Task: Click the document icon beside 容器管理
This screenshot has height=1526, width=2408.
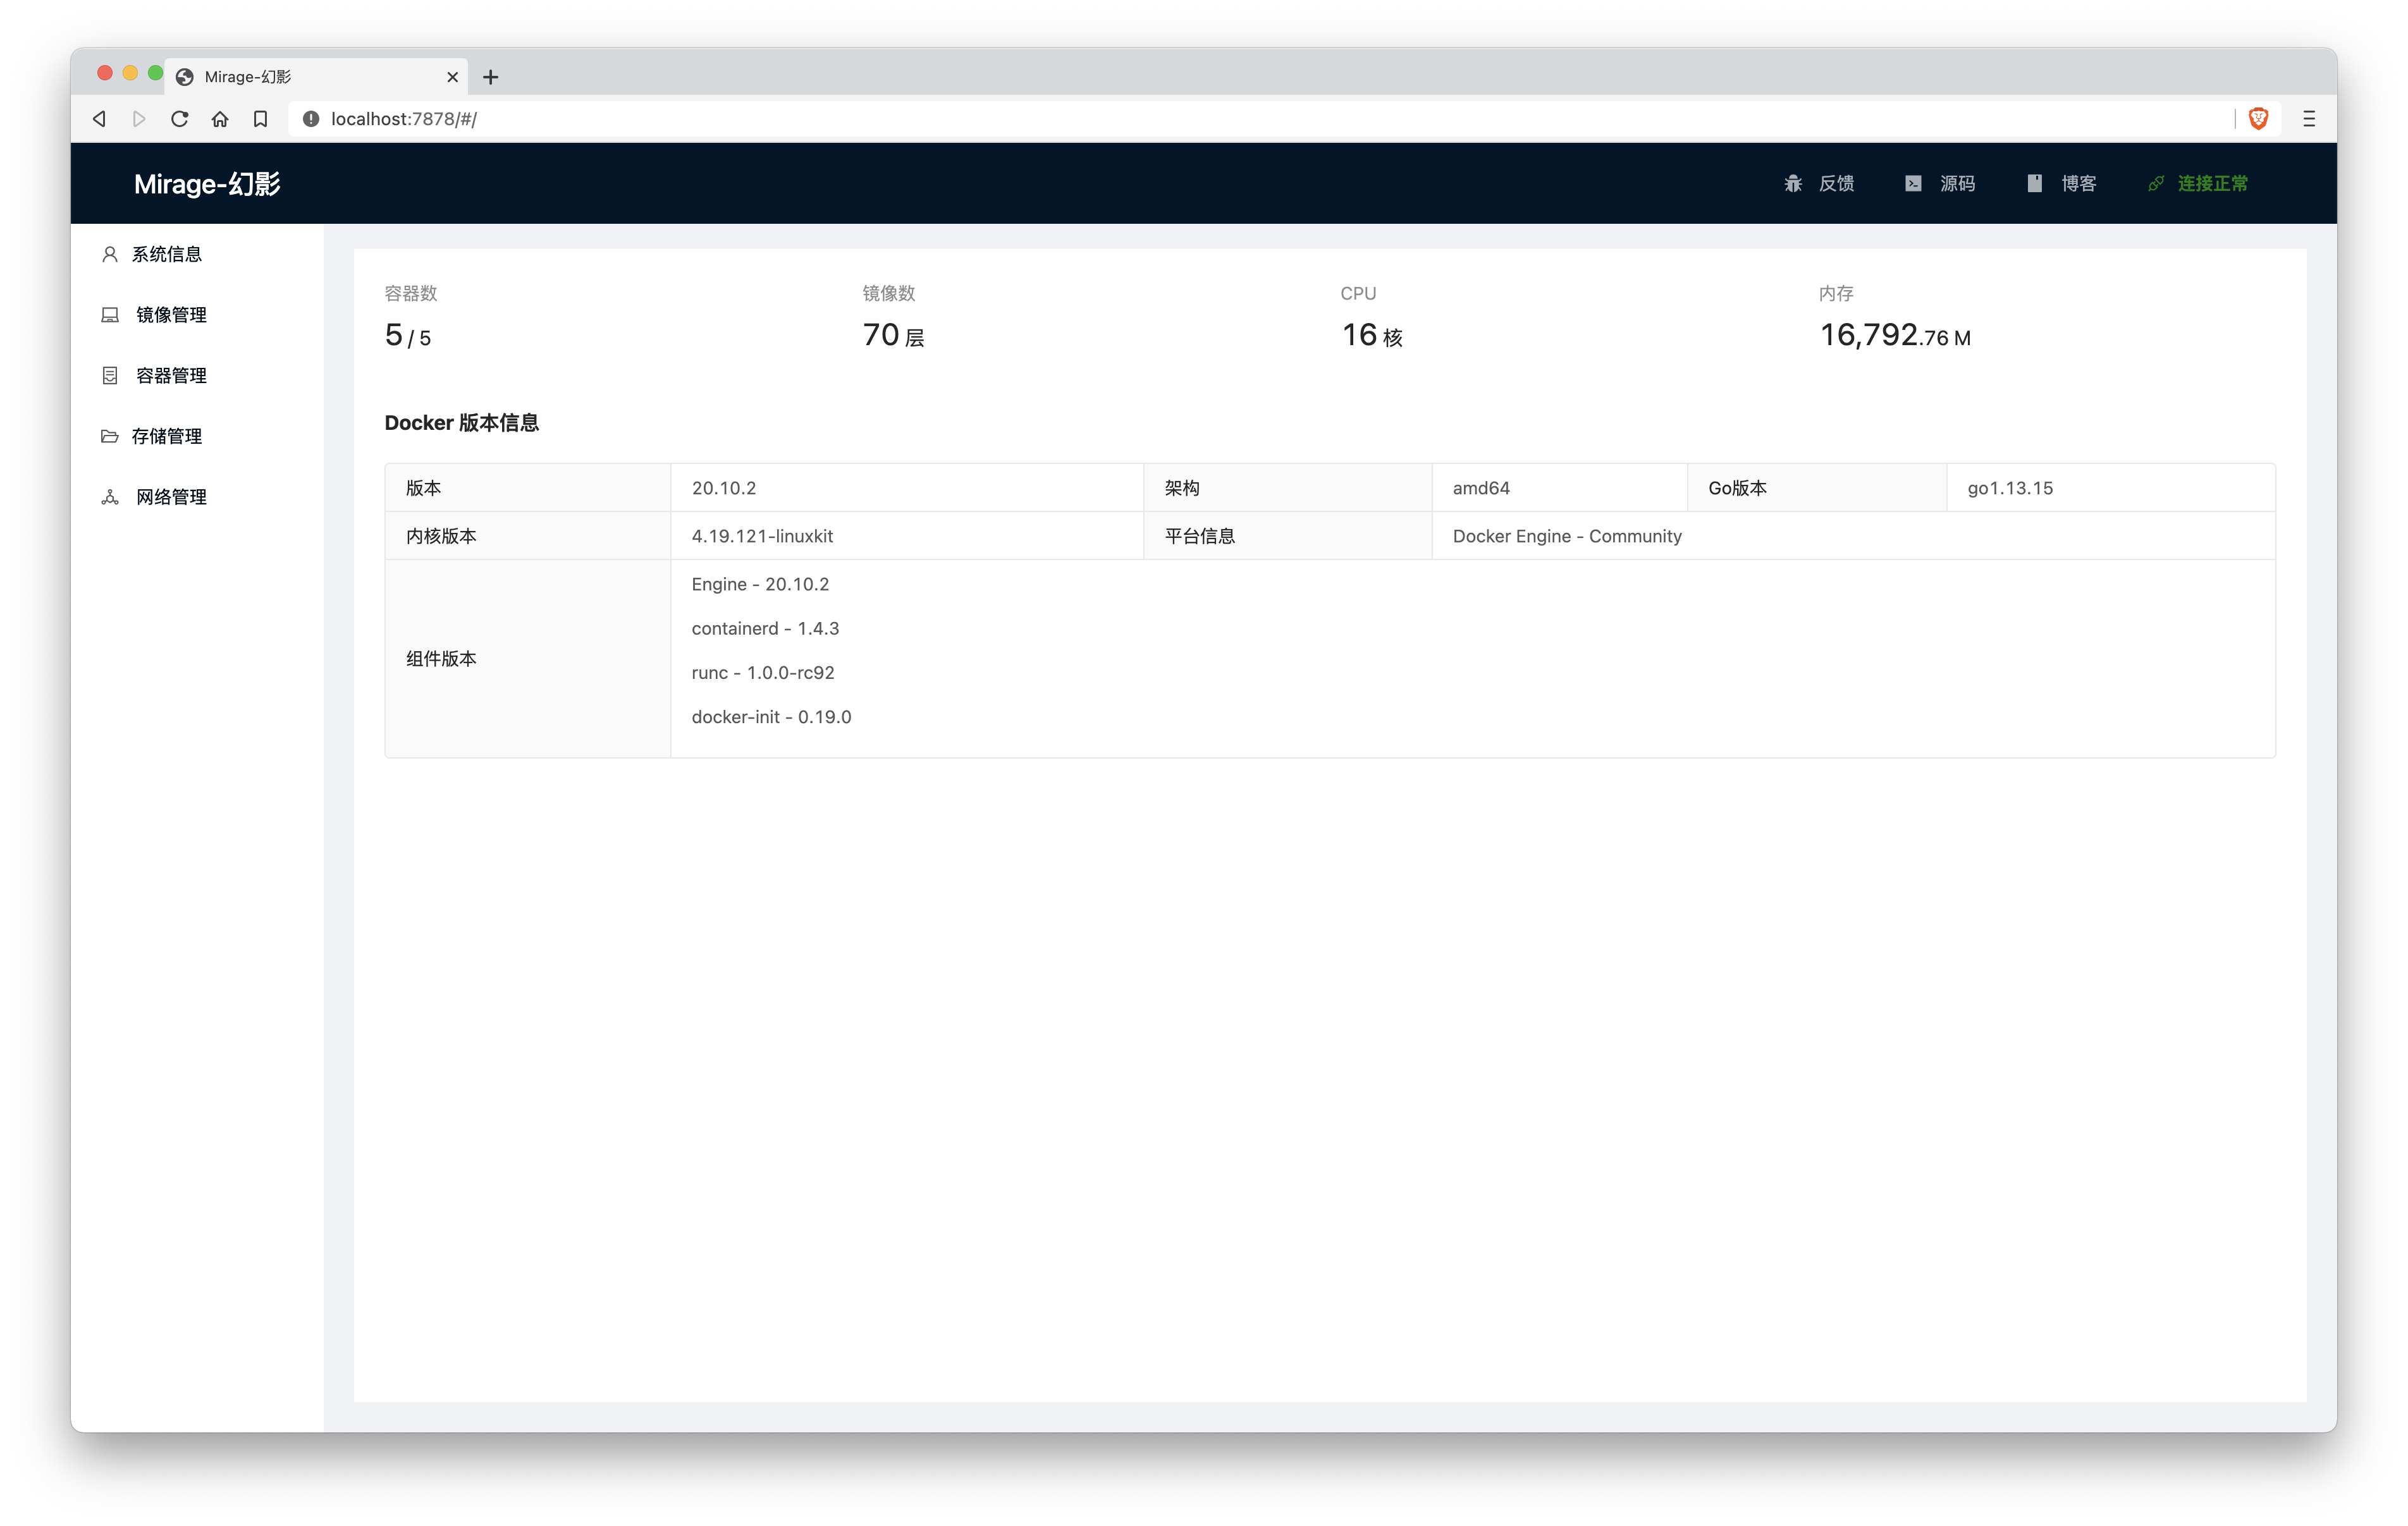Action: [110, 375]
